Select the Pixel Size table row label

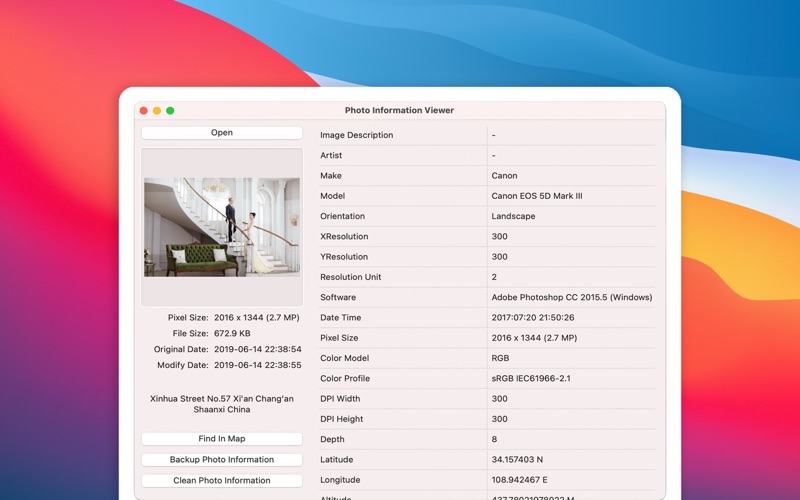tap(339, 338)
